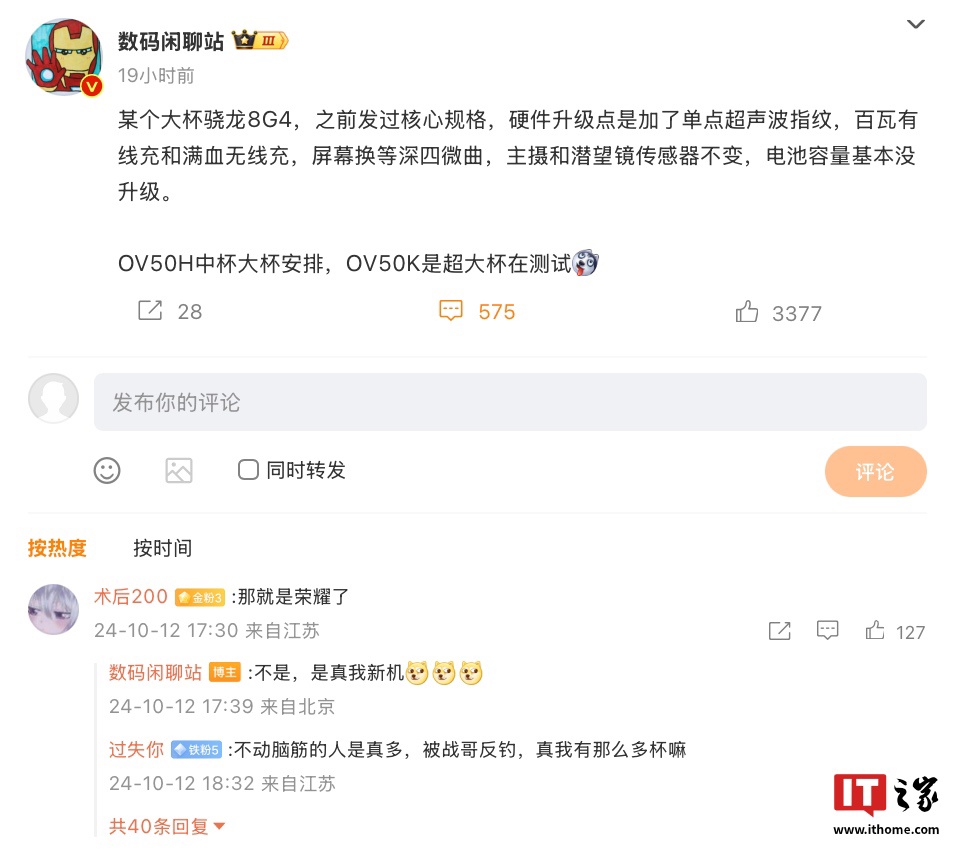Open 数码闲聊站 profile name at post top

(171, 41)
